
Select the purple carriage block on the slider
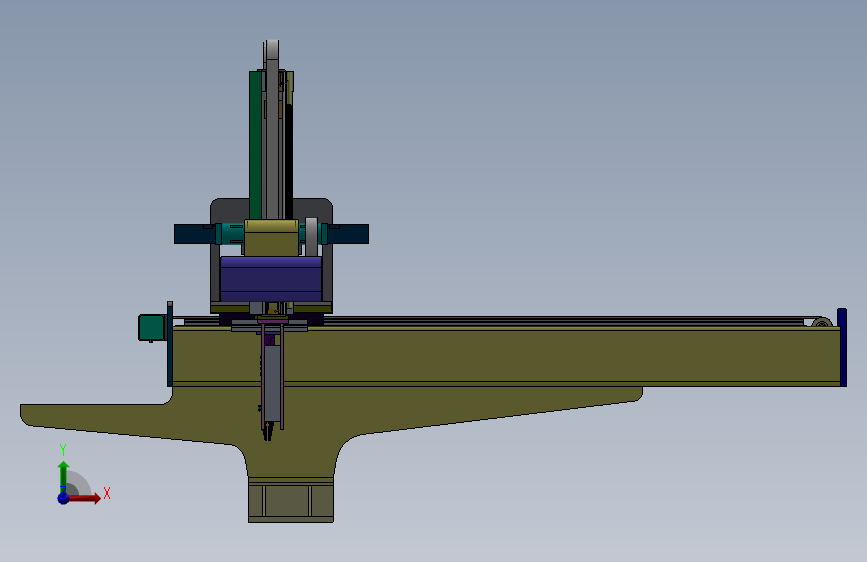click(x=271, y=279)
